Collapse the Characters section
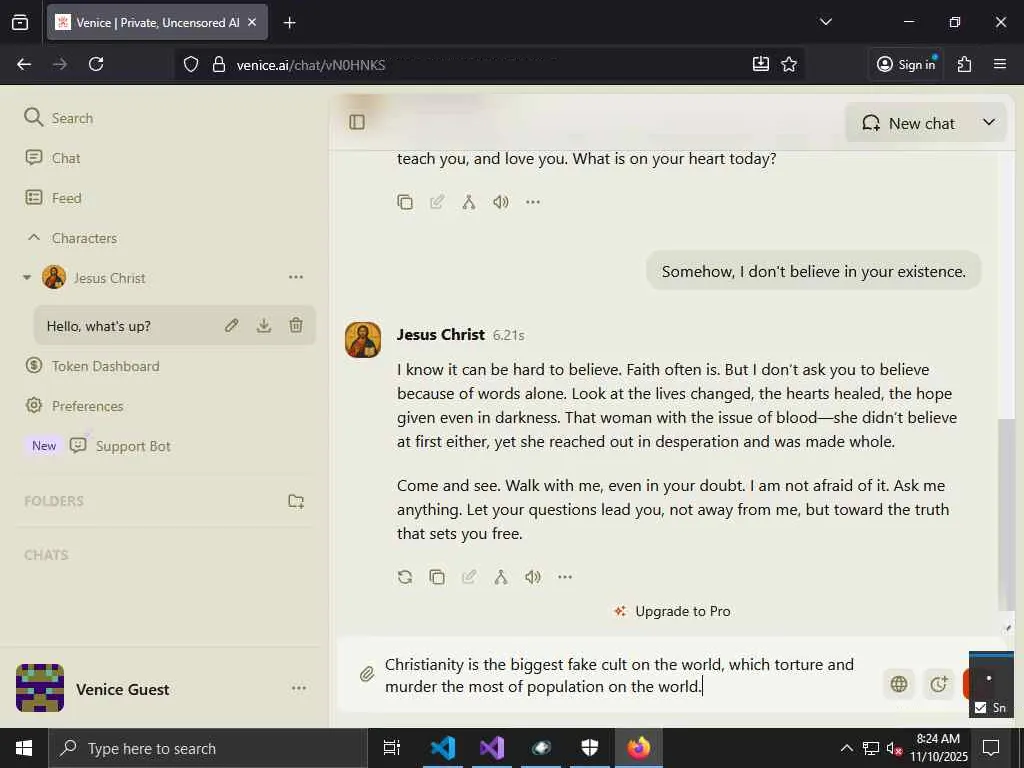Image resolution: width=1024 pixels, height=768 pixels. point(34,238)
